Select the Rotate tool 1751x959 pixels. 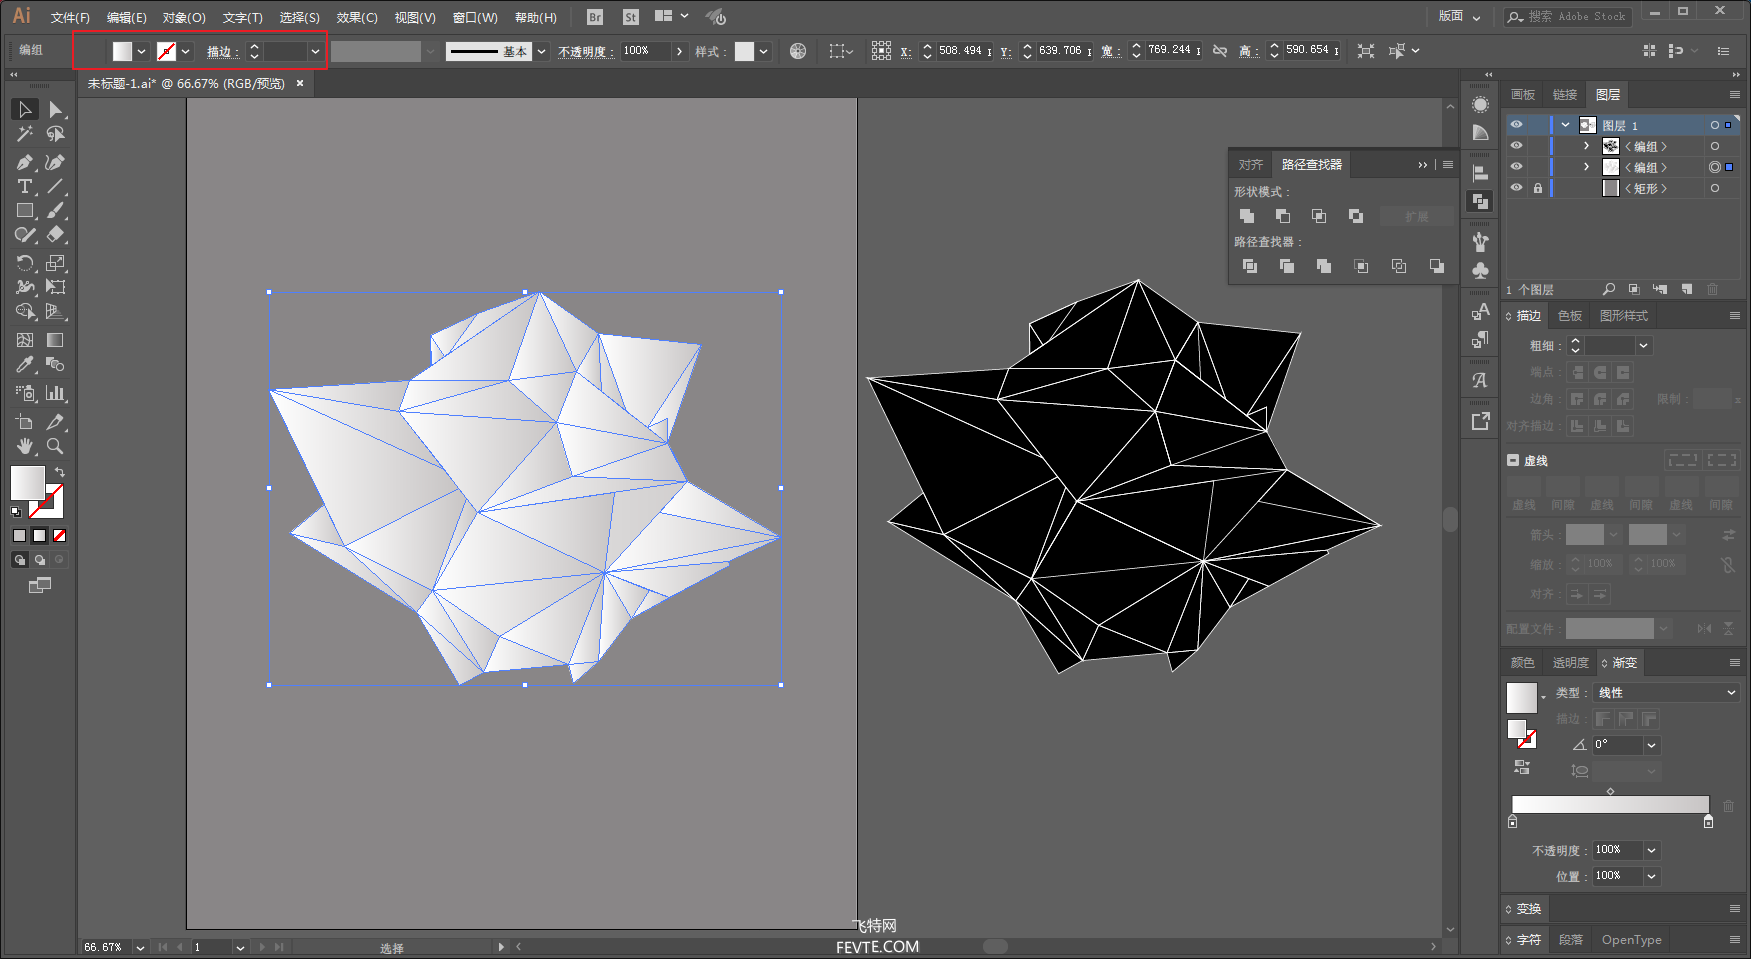25,263
